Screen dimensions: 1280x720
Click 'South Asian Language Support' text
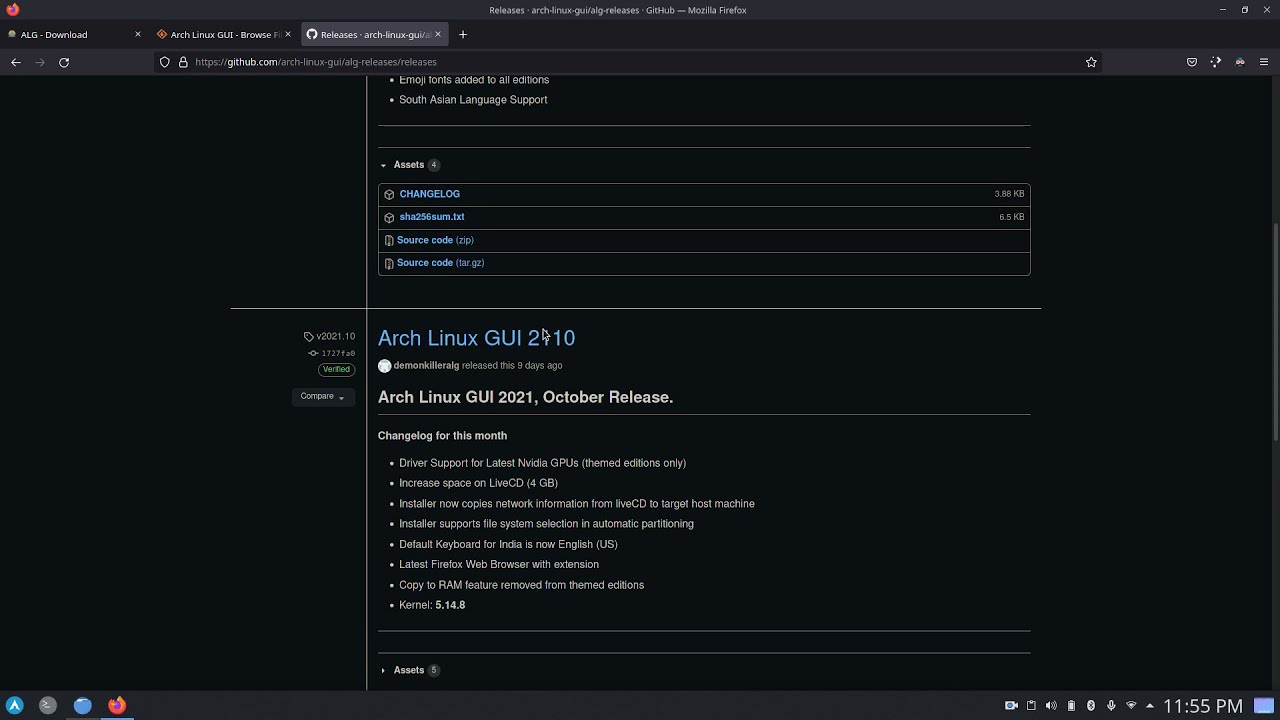473,100
